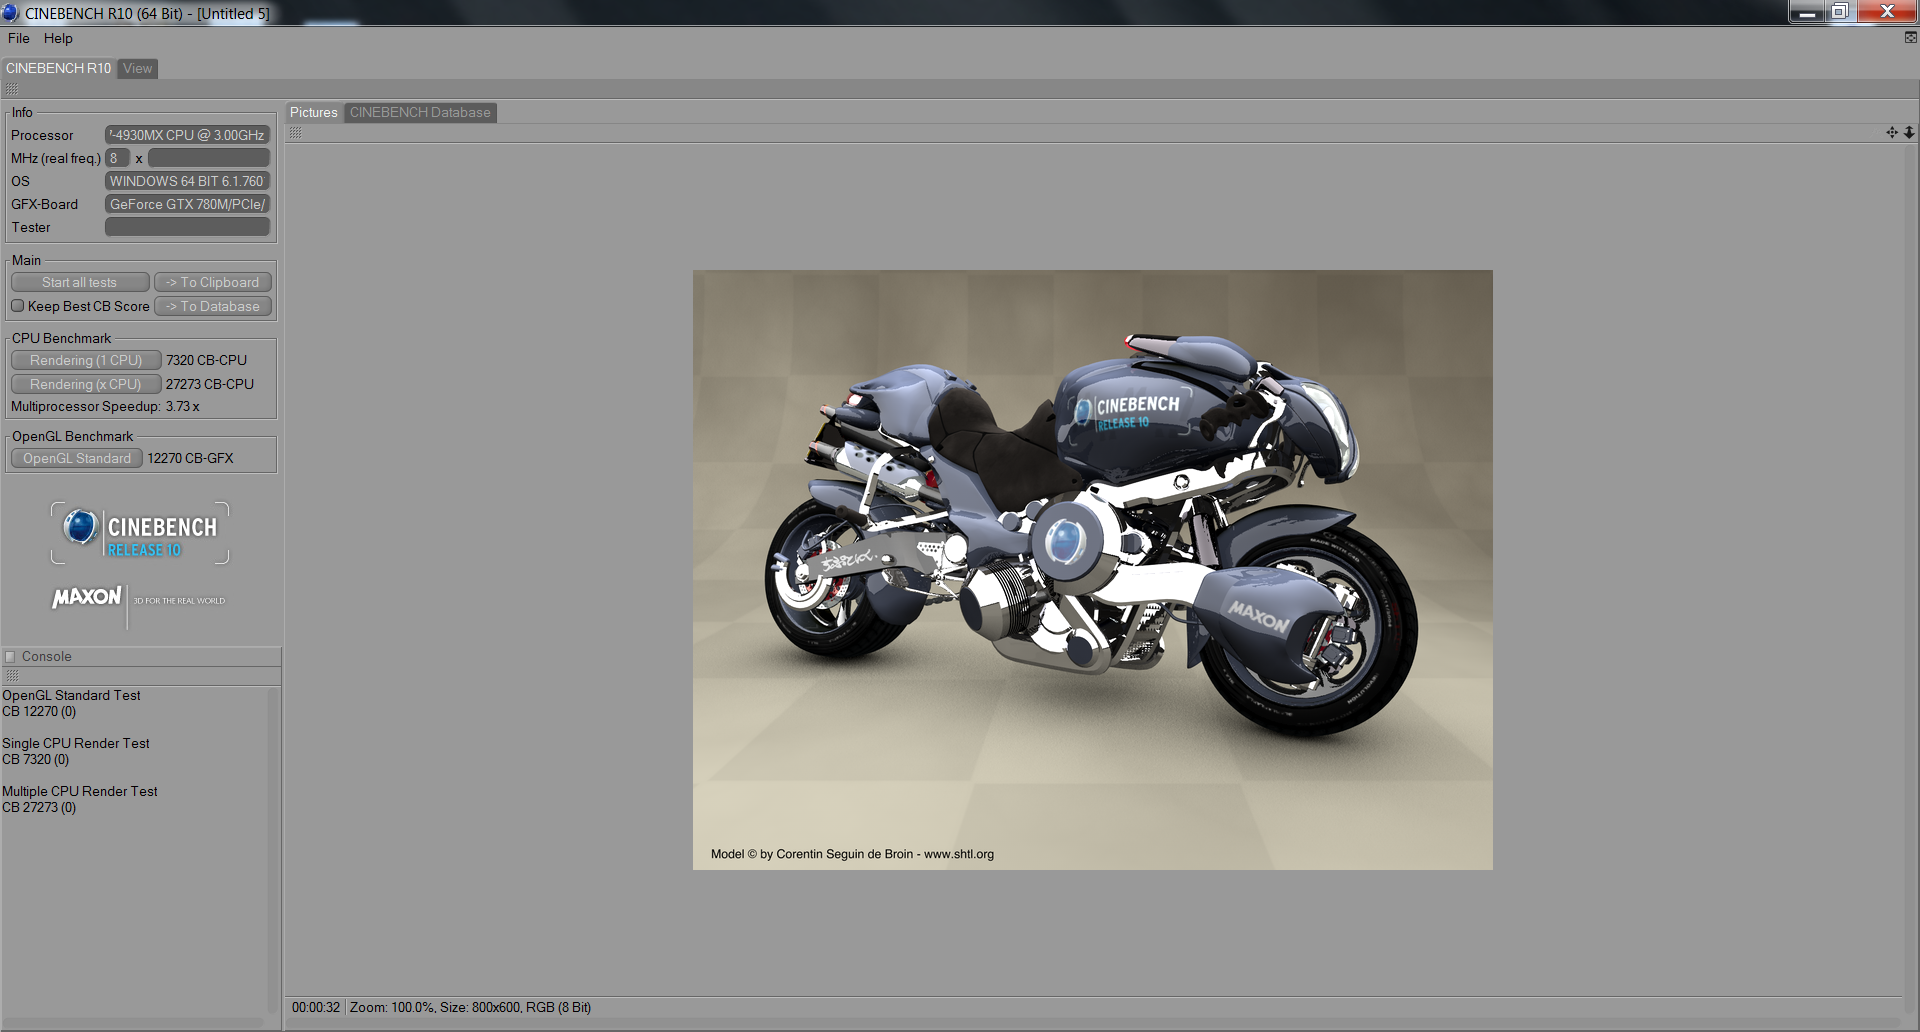1920x1032 pixels.
Task: Click the Console panel header label
Action: 47,657
